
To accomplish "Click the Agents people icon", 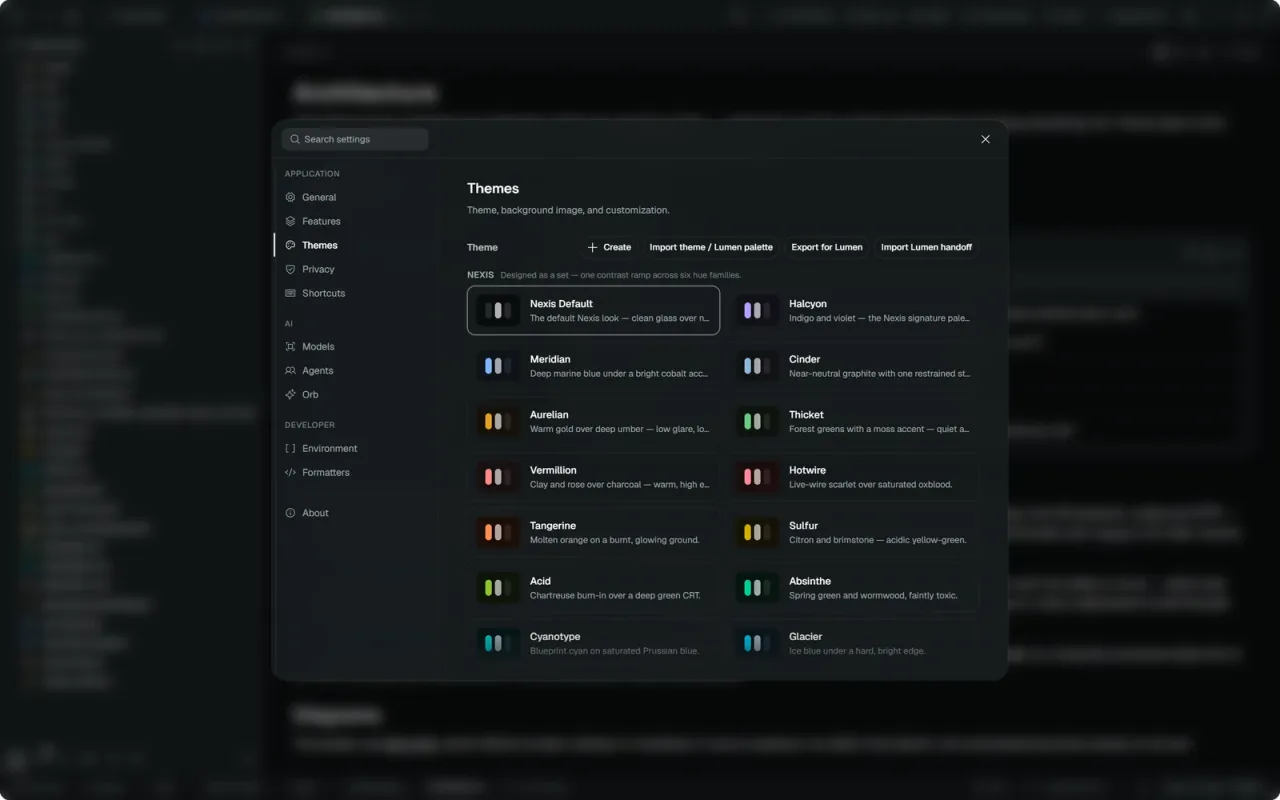I will tap(290, 370).
